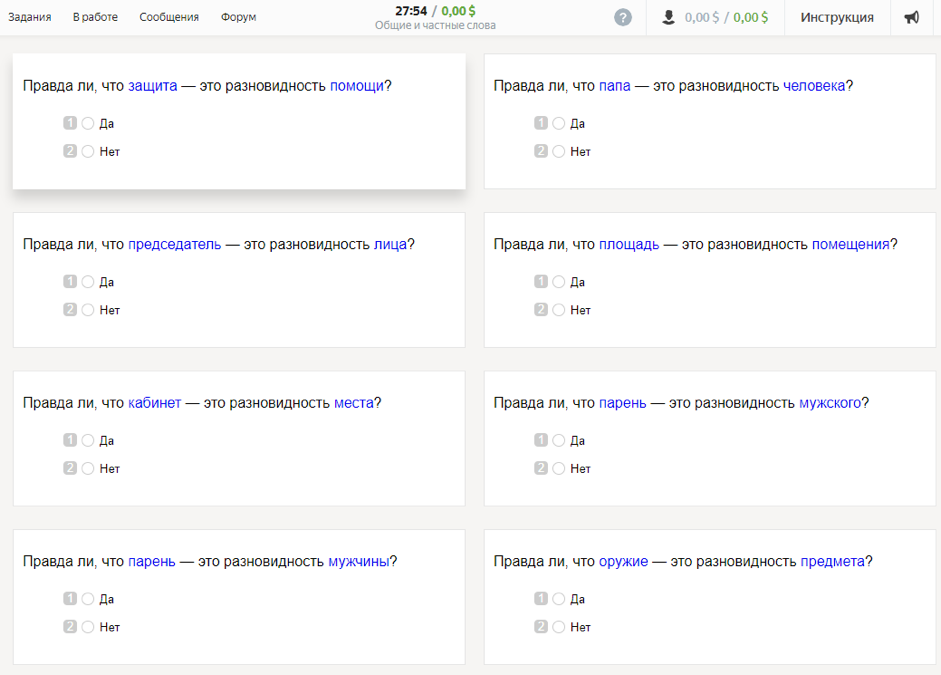Pick "Да" for парень — мужчины question
This screenshot has height=675, width=941.
[88, 599]
